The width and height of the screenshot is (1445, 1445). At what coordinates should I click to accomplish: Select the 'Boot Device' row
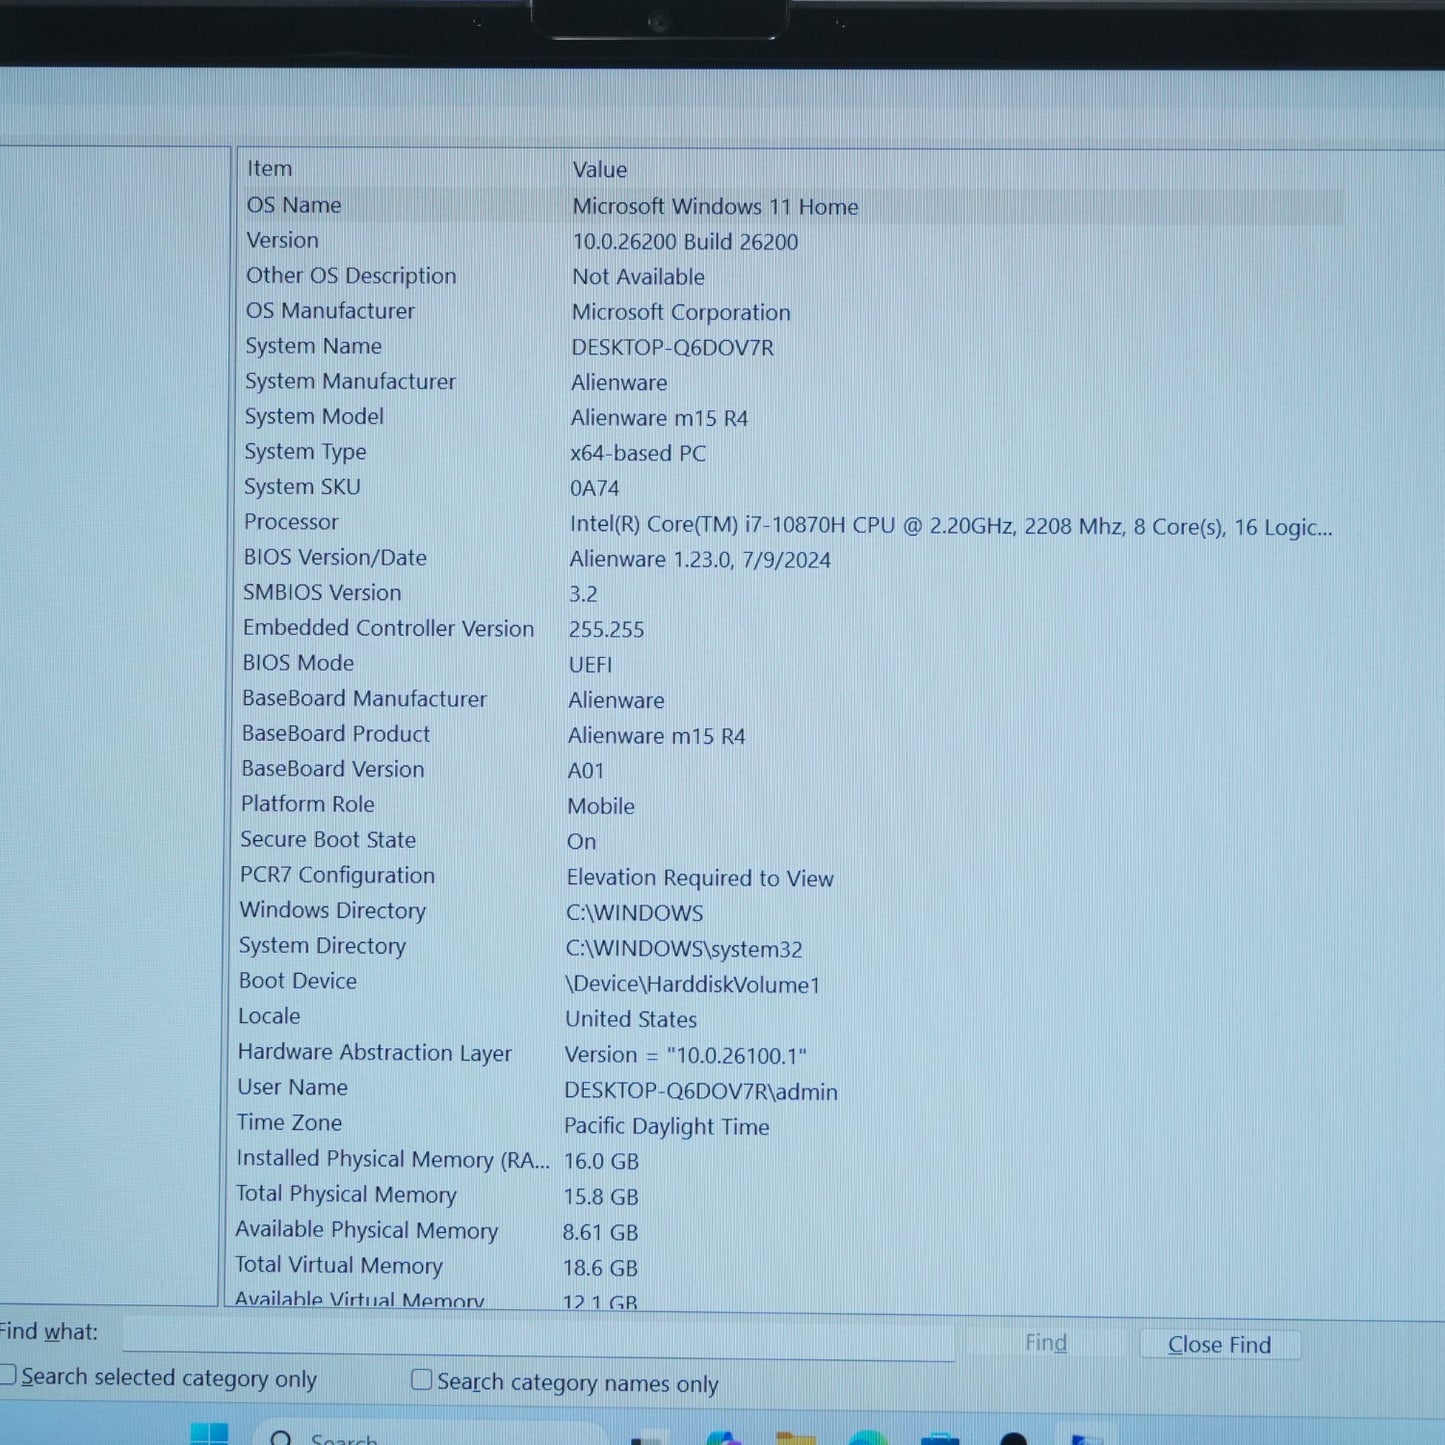298,981
